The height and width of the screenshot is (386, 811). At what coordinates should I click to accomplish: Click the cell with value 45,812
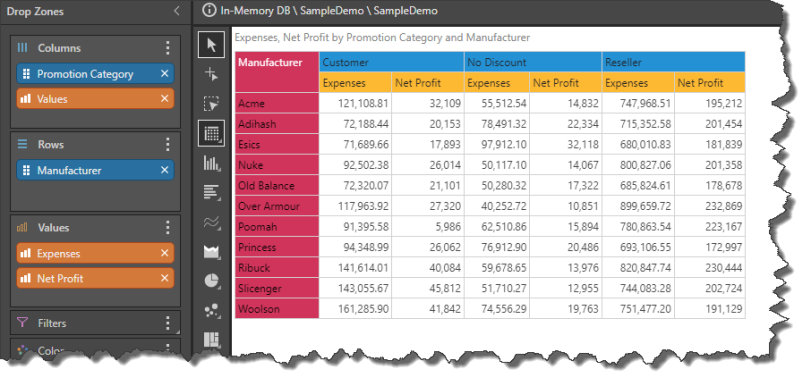coord(428,288)
